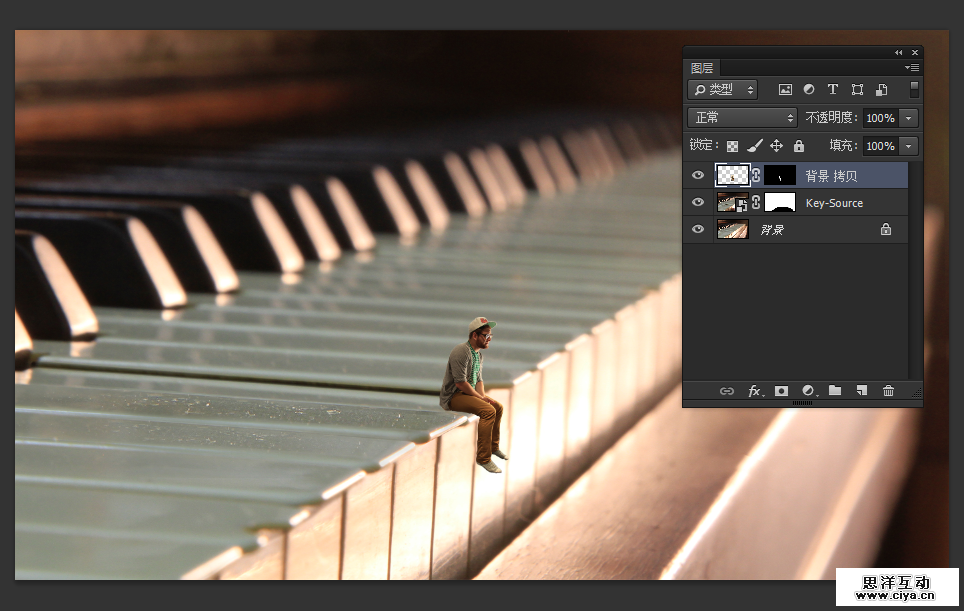Toggle visibility of Key-Source layer

click(698, 203)
